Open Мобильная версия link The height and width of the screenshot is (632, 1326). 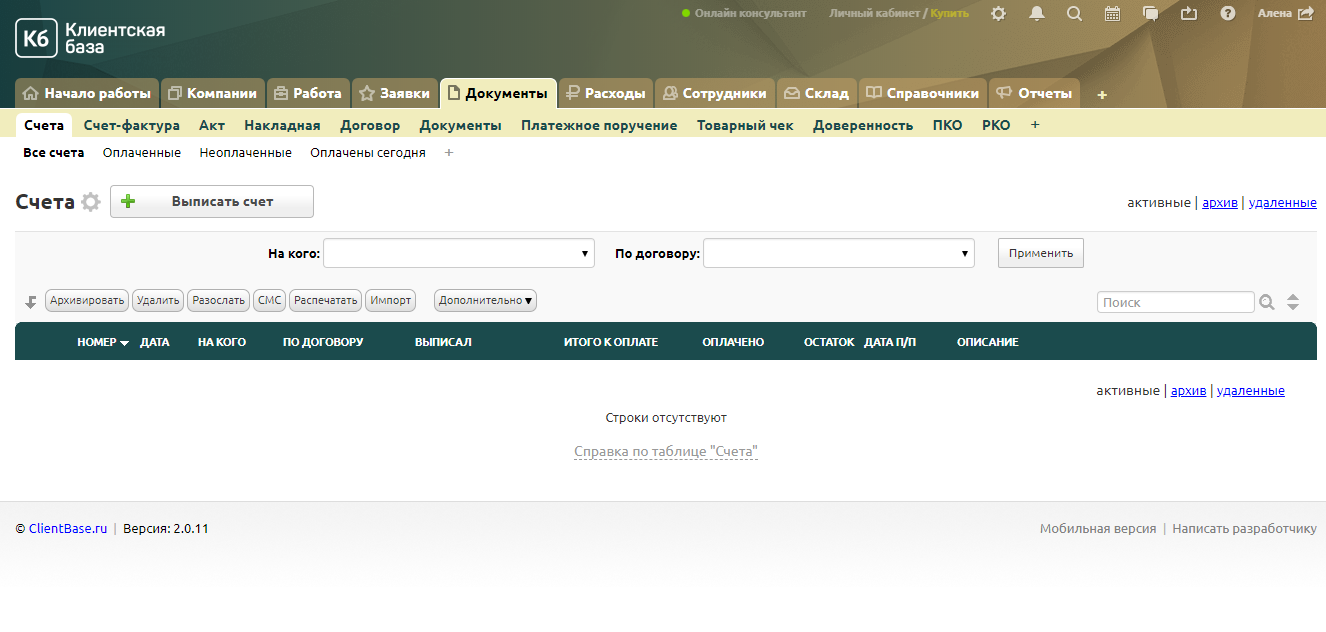1098,528
